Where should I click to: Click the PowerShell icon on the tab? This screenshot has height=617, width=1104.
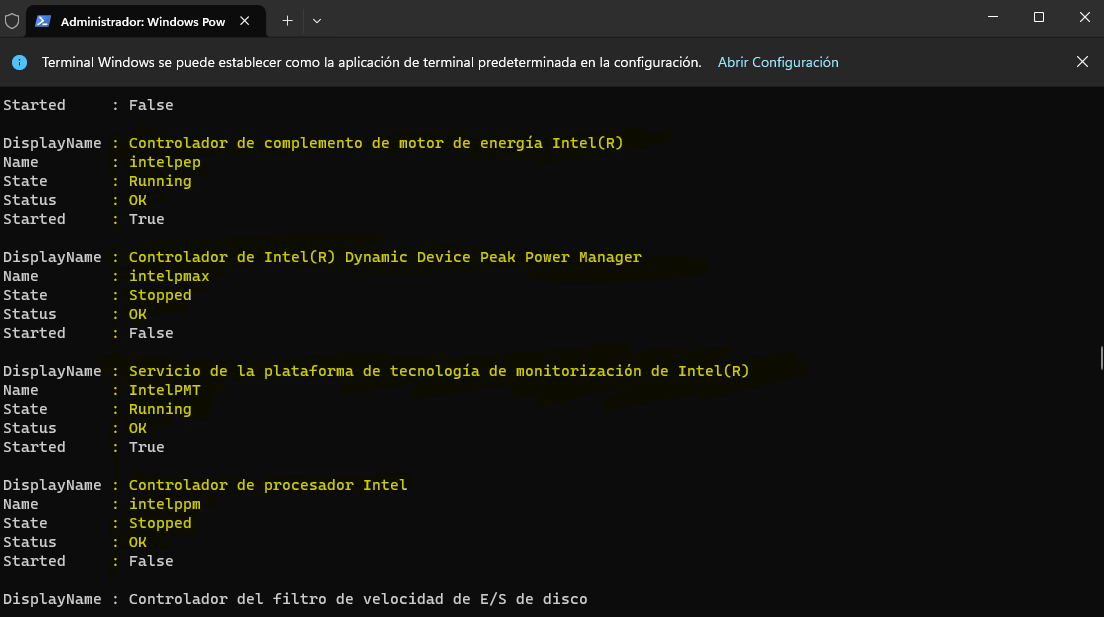(43, 21)
